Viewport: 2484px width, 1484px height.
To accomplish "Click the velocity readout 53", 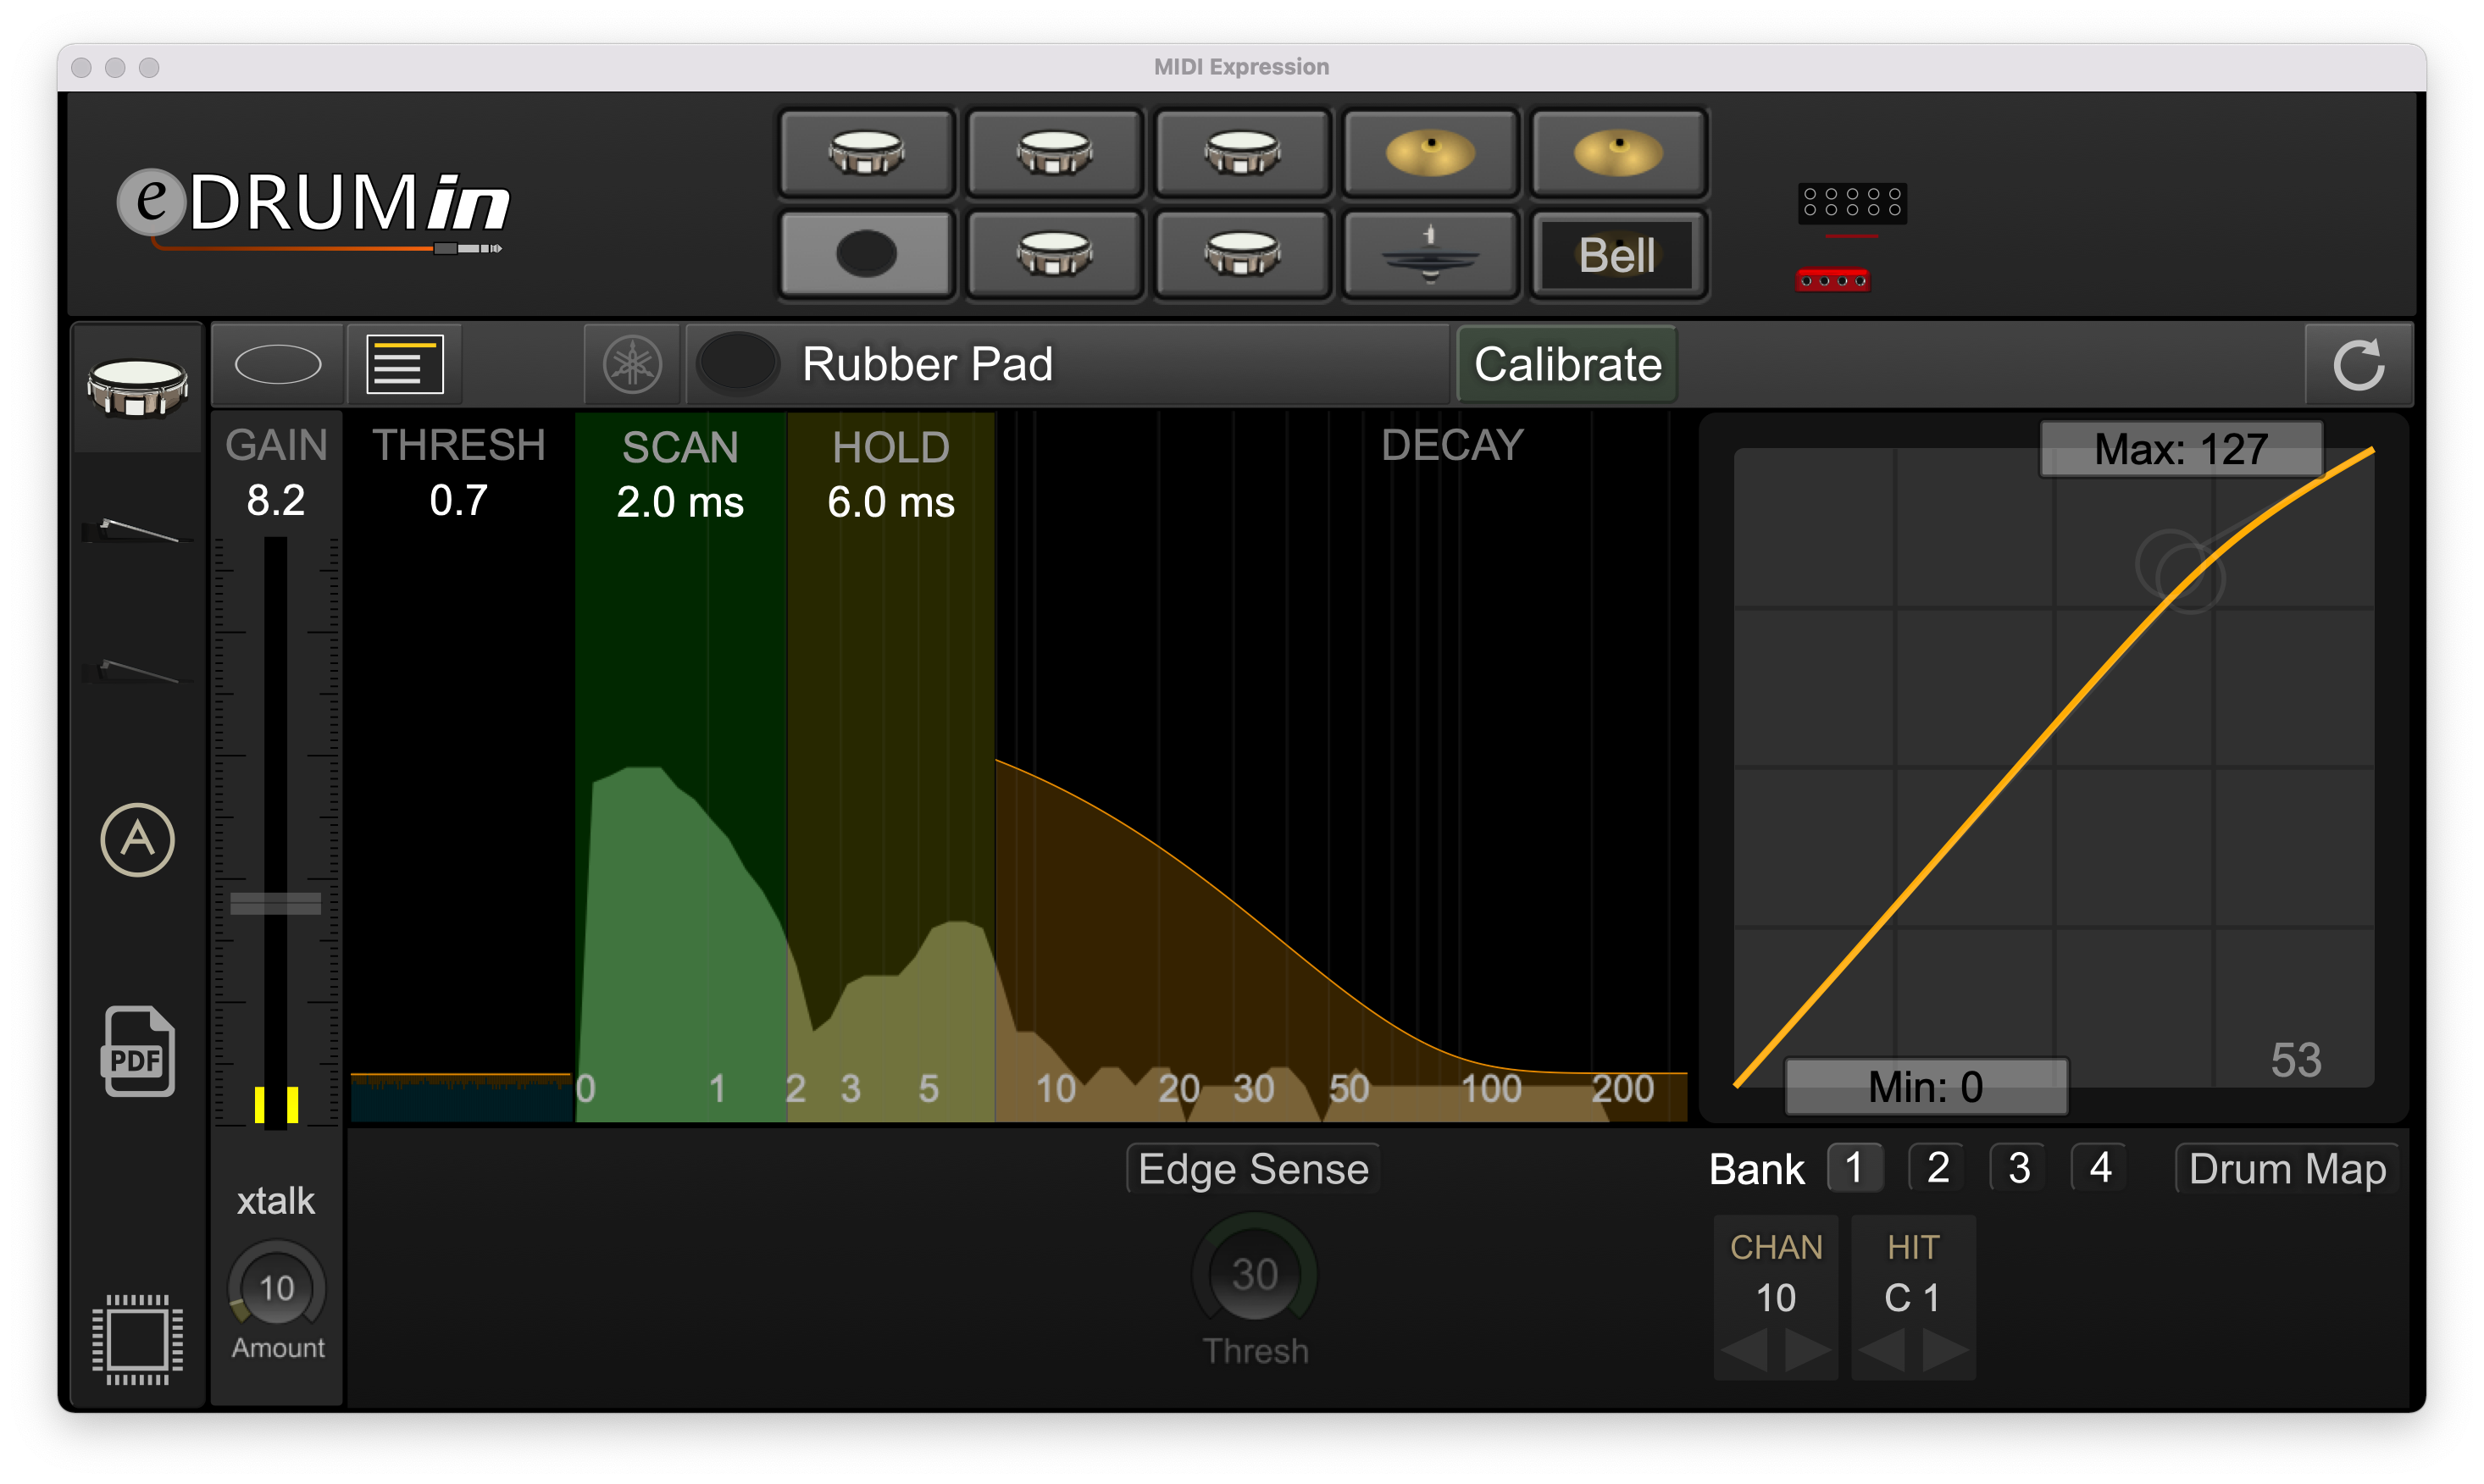I will [2296, 1060].
